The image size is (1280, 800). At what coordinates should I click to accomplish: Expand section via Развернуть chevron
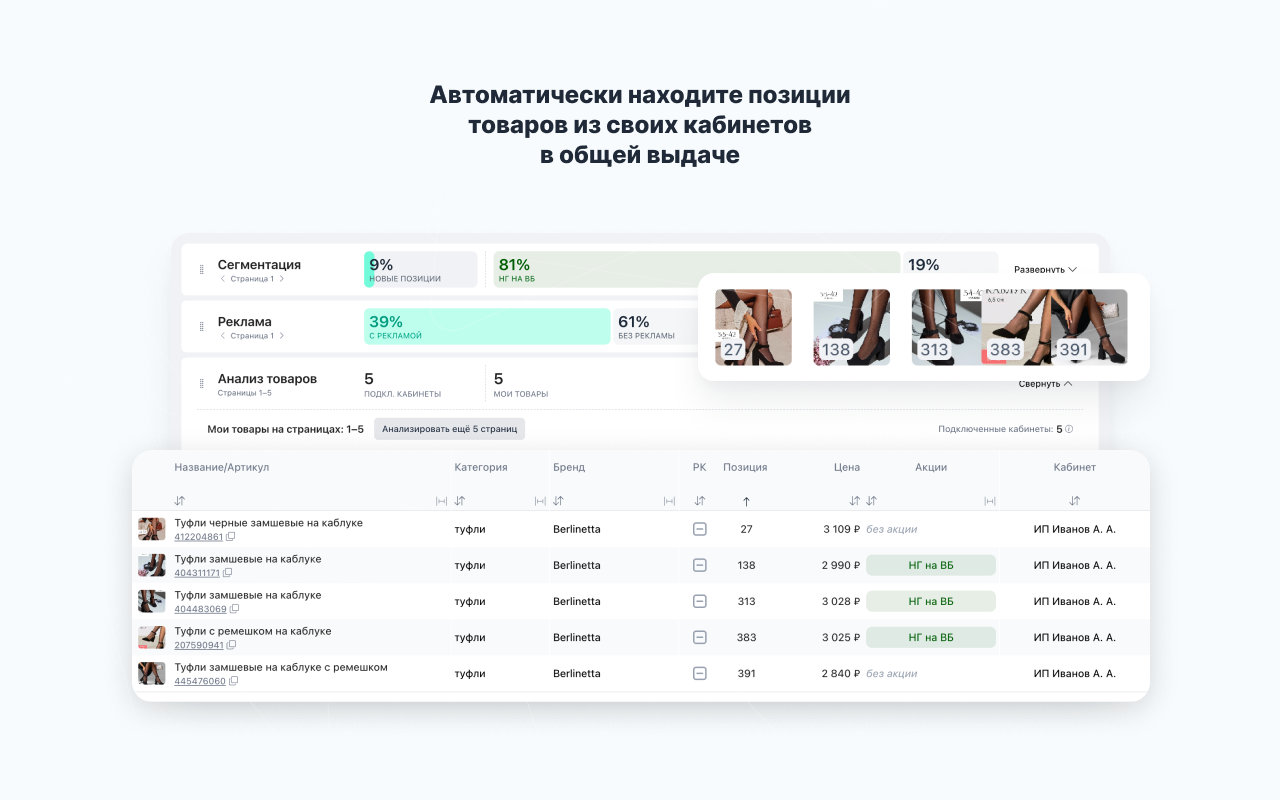1046,269
